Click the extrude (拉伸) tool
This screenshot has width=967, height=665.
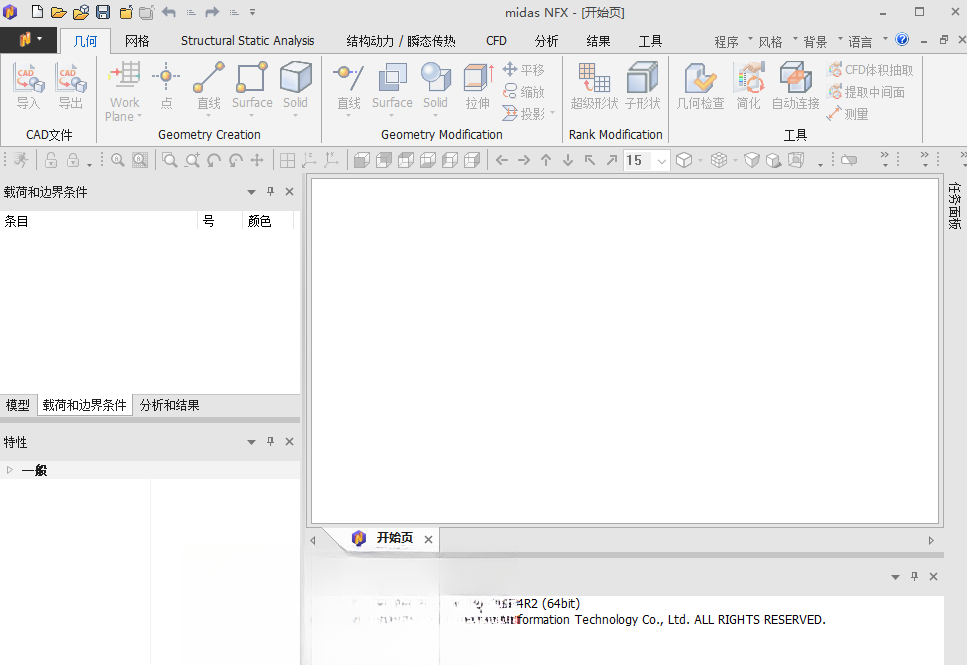click(x=478, y=86)
